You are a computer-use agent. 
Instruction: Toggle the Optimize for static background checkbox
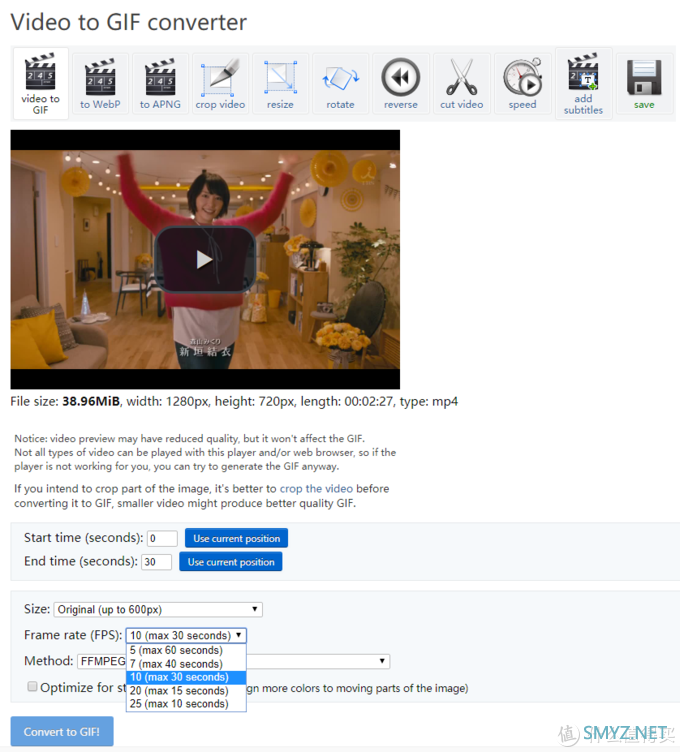tap(32, 686)
